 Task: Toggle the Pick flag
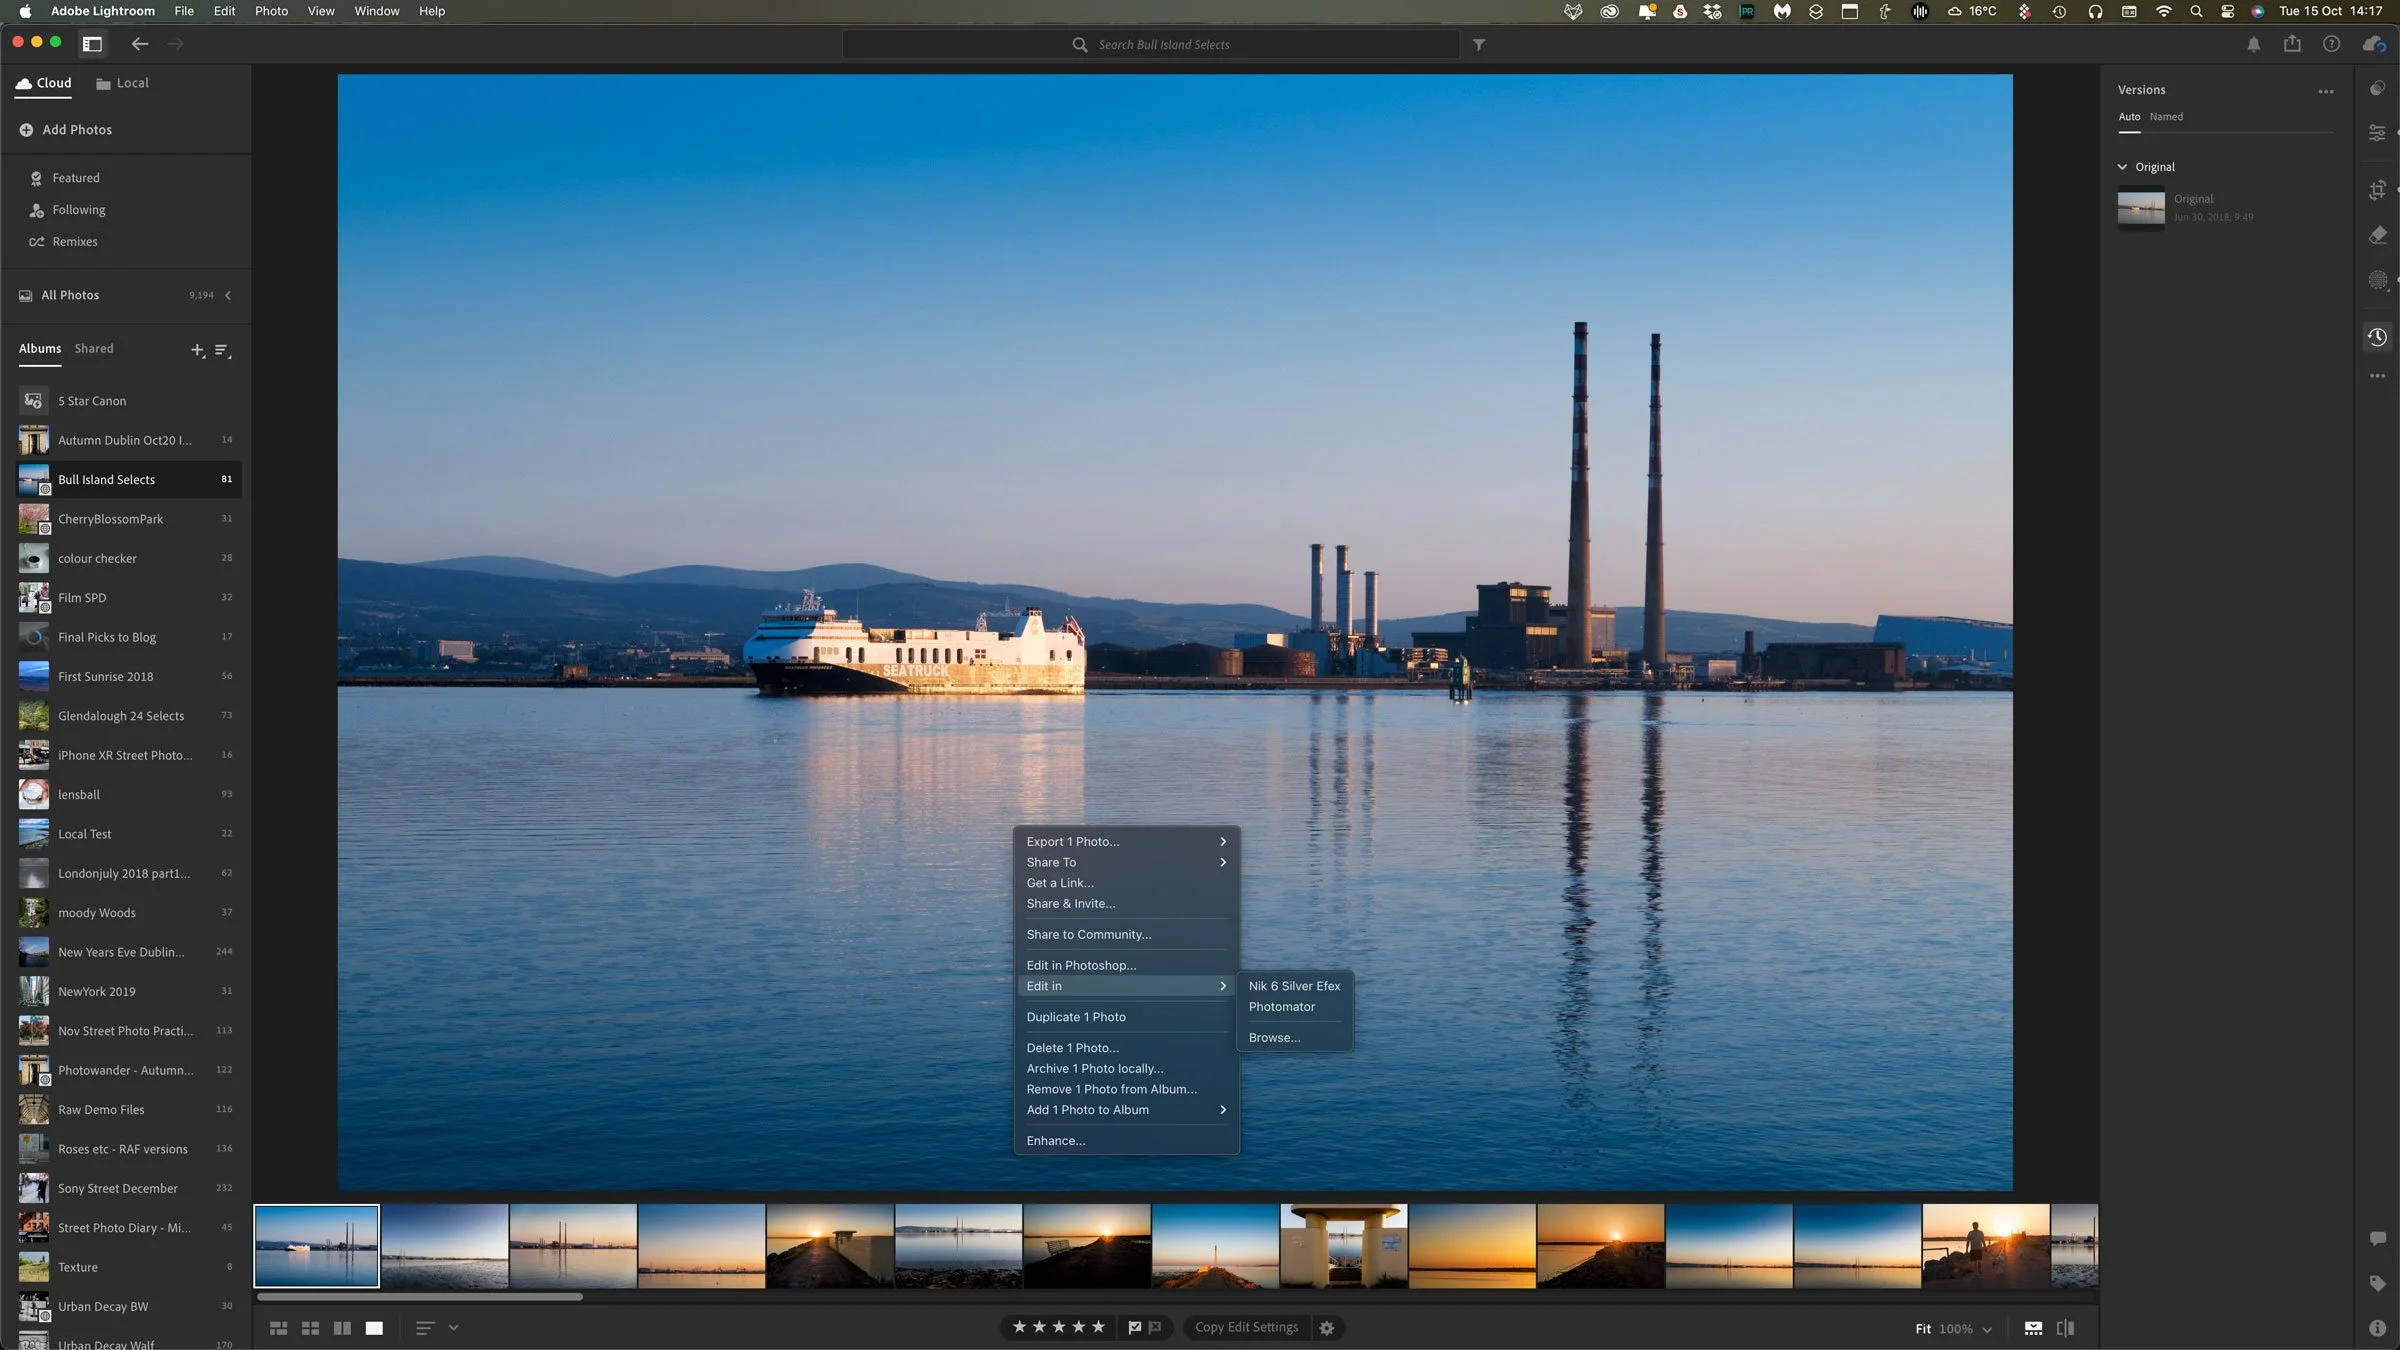1135,1327
